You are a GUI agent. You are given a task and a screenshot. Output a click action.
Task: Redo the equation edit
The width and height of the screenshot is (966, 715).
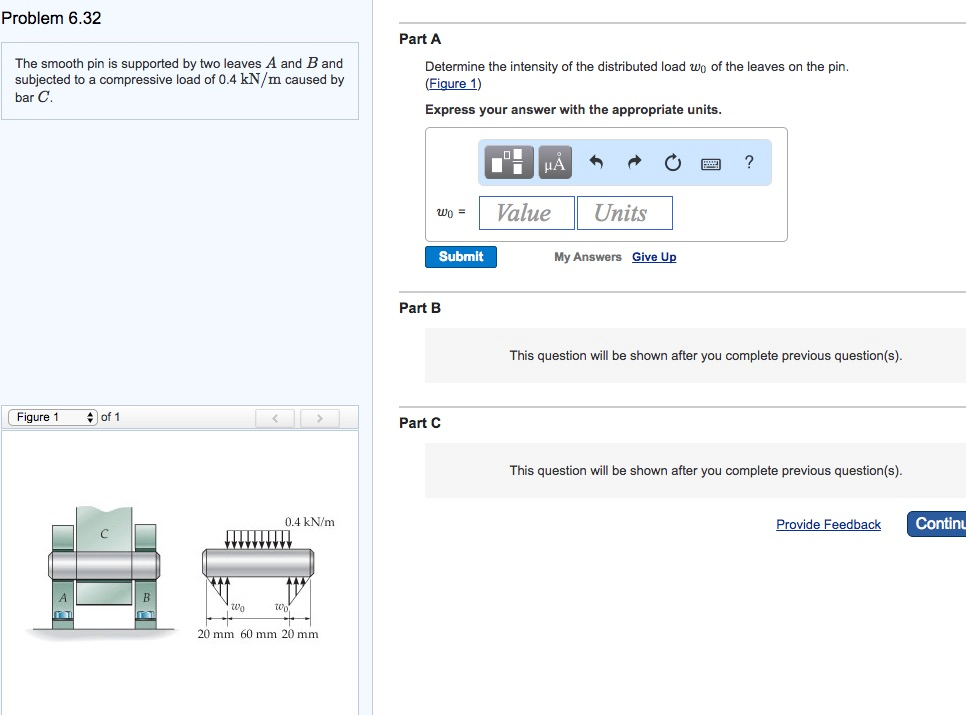(634, 161)
